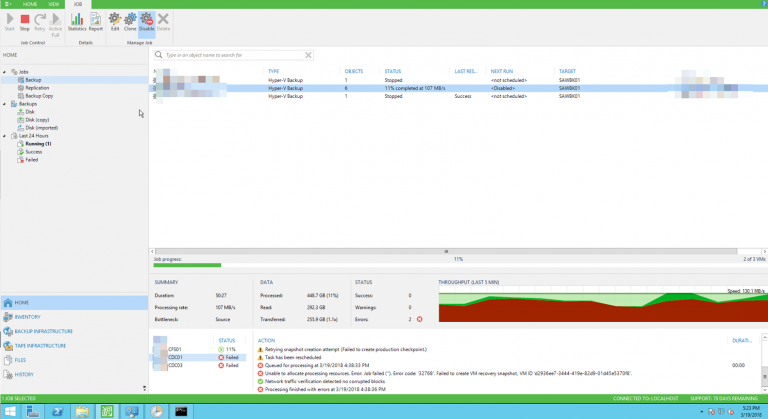This screenshot has height=419, width=768.
Task: Expand navigation pane options arrow
Action: [144, 388]
